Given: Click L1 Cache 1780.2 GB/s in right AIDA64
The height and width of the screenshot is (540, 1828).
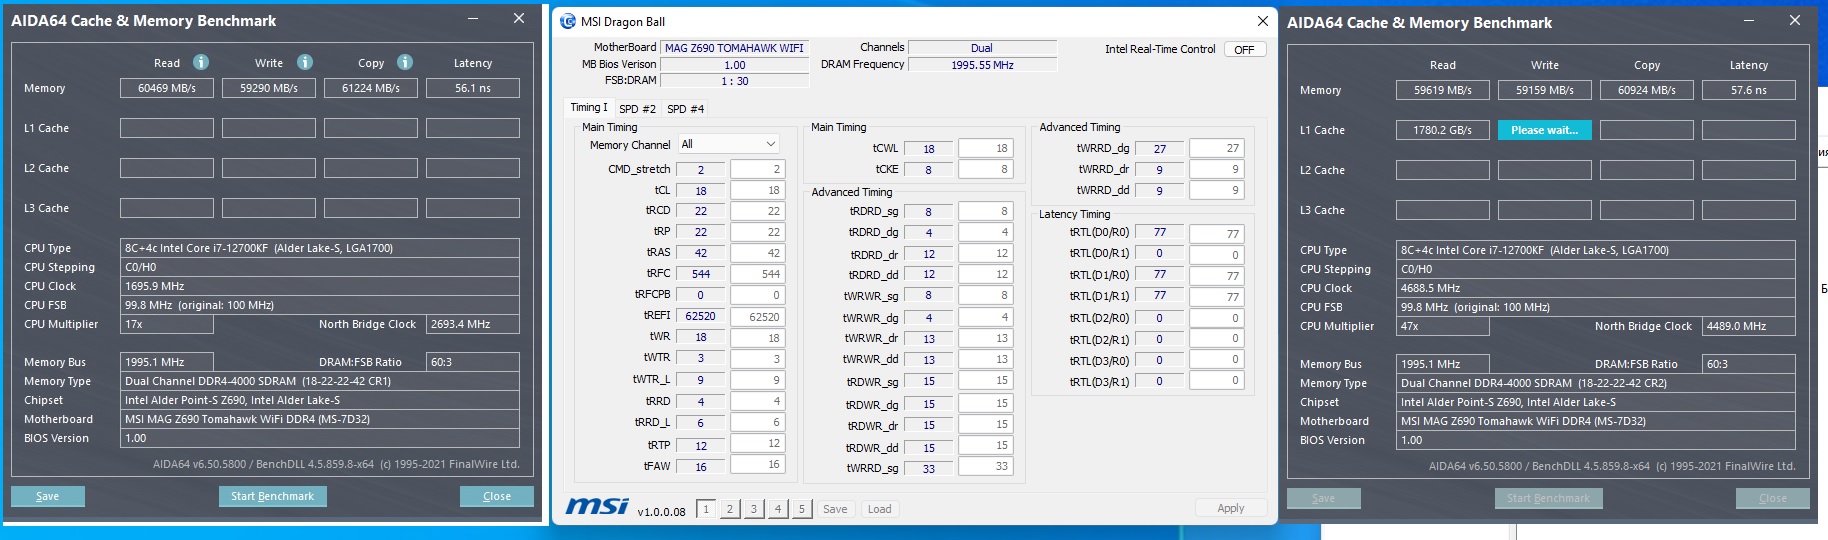Looking at the screenshot, I should point(1443,130).
